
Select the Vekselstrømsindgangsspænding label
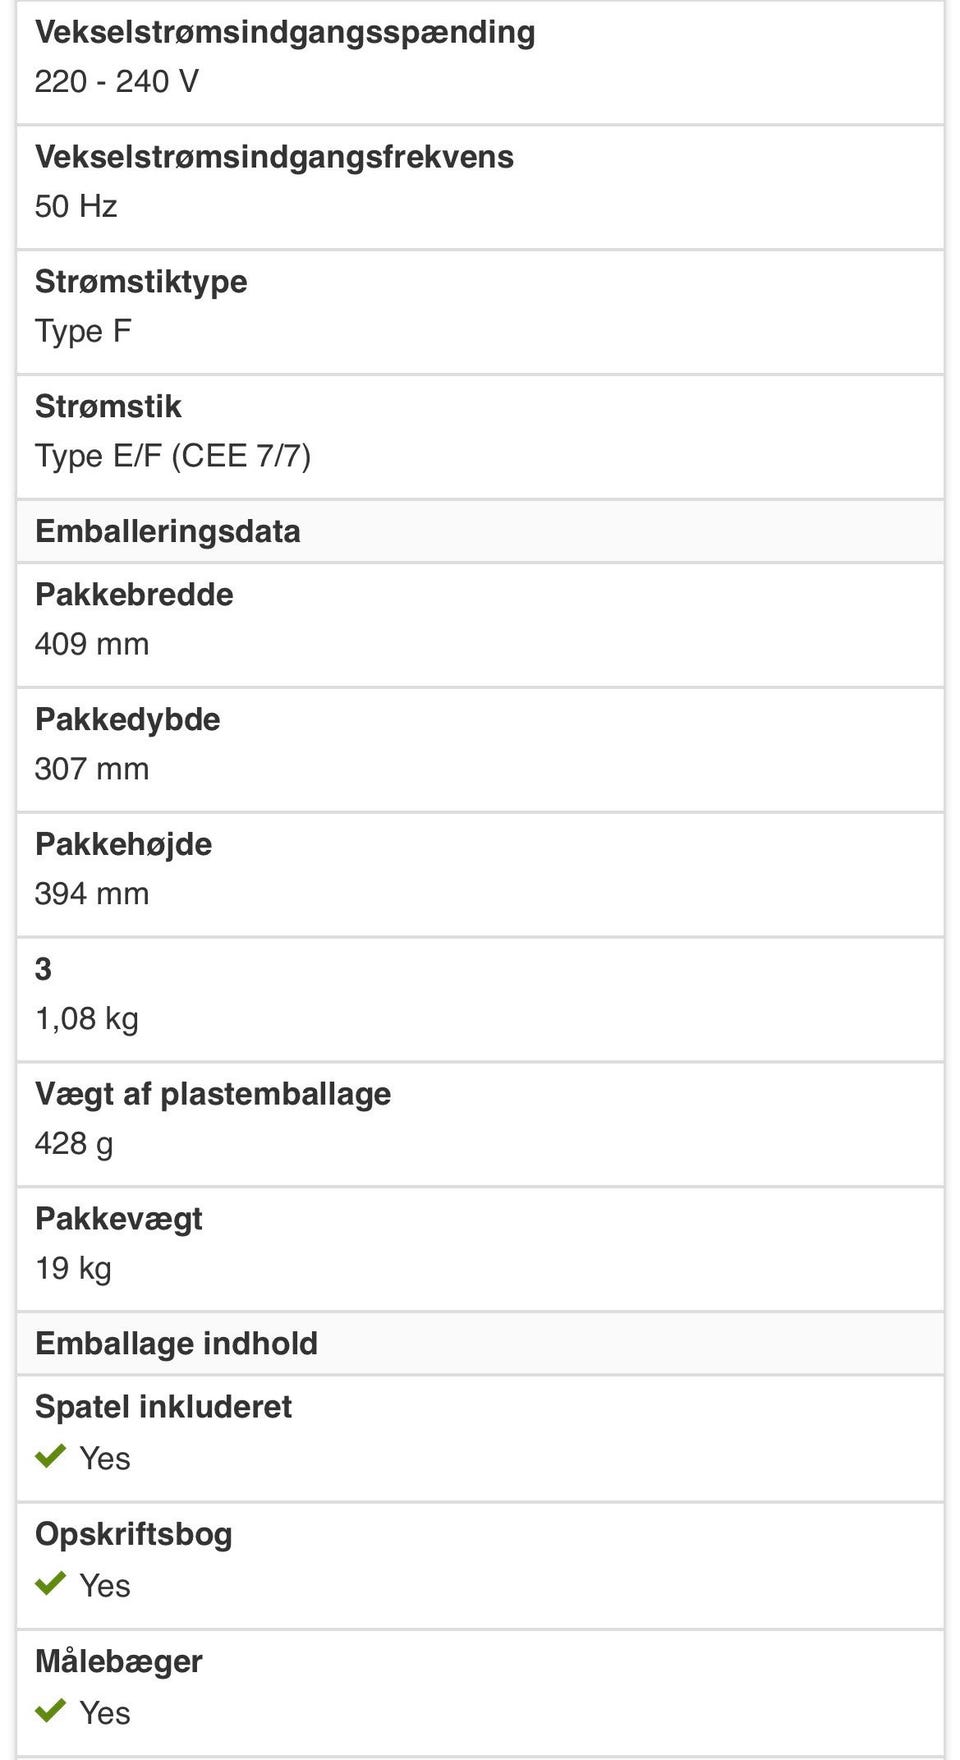pos(285,32)
